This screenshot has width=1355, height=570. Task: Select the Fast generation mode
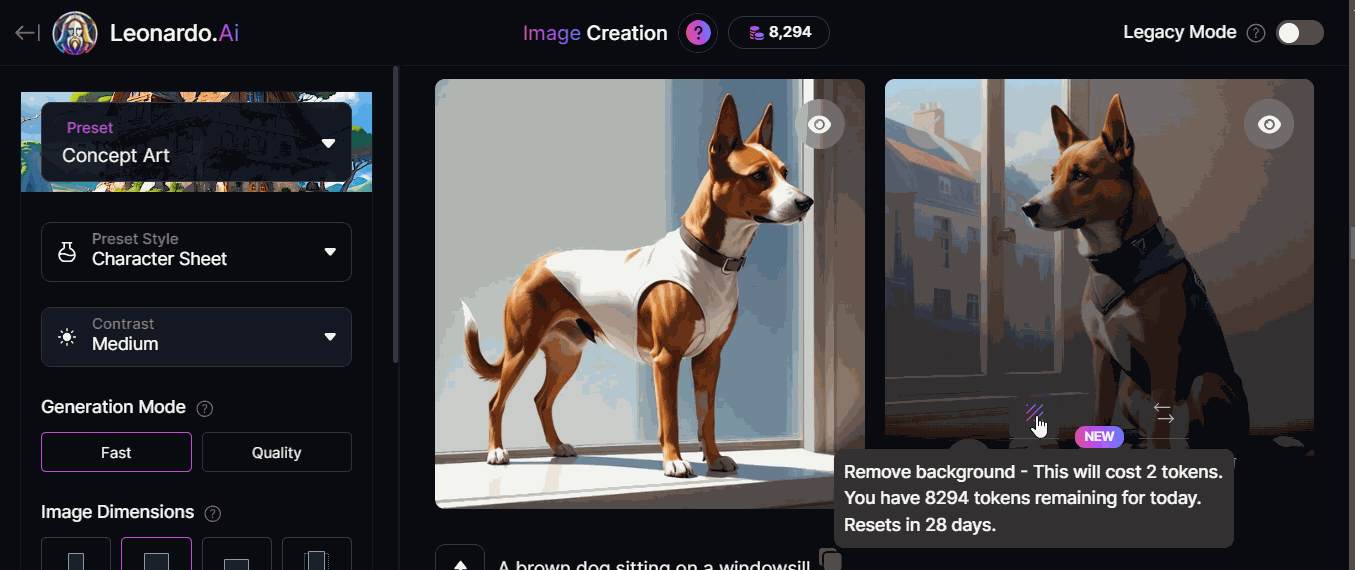tap(116, 452)
